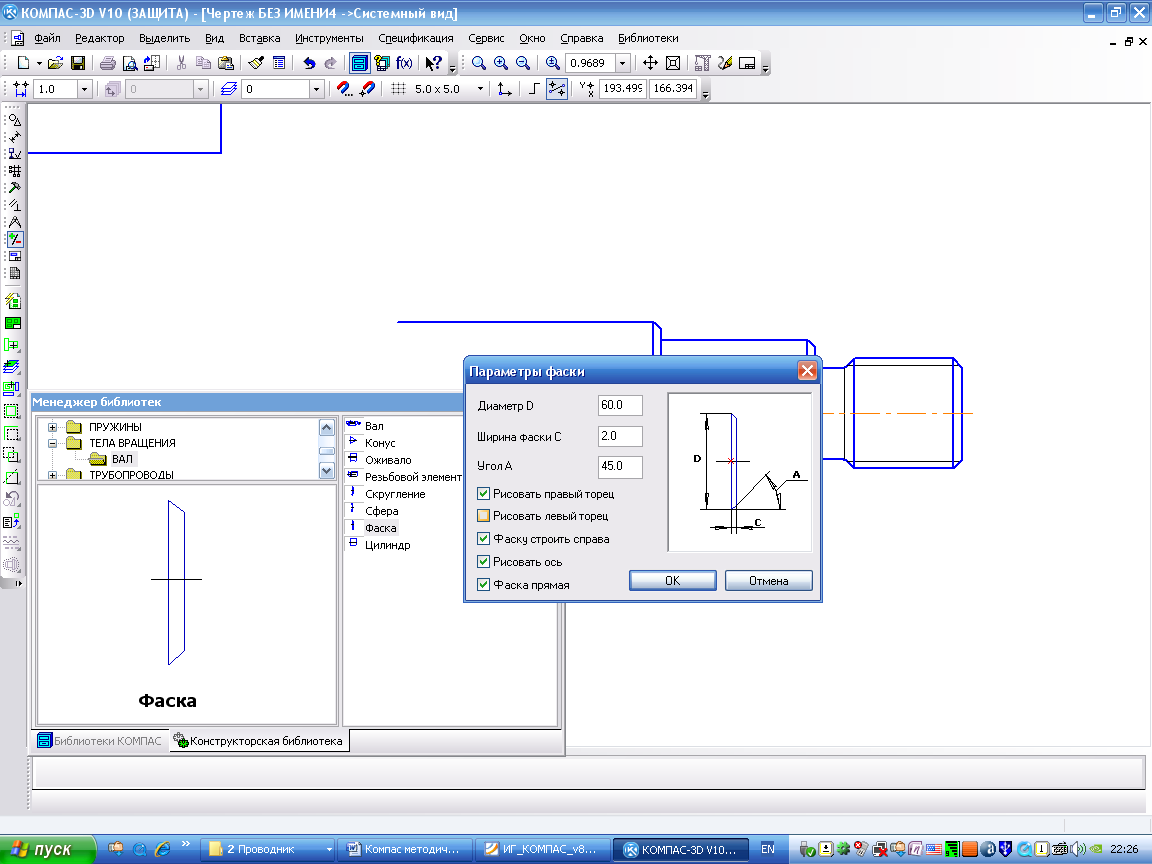Click the 'Отмена' button
The height and width of the screenshot is (864, 1152).
click(767, 581)
